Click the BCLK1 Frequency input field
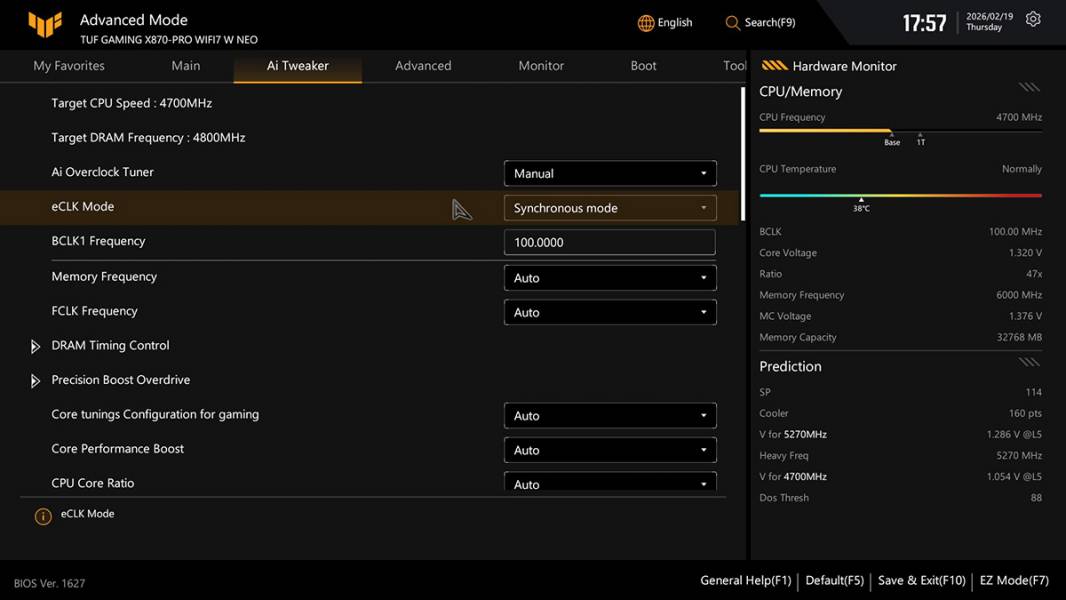Viewport: 1066px width, 600px height. (610, 243)
